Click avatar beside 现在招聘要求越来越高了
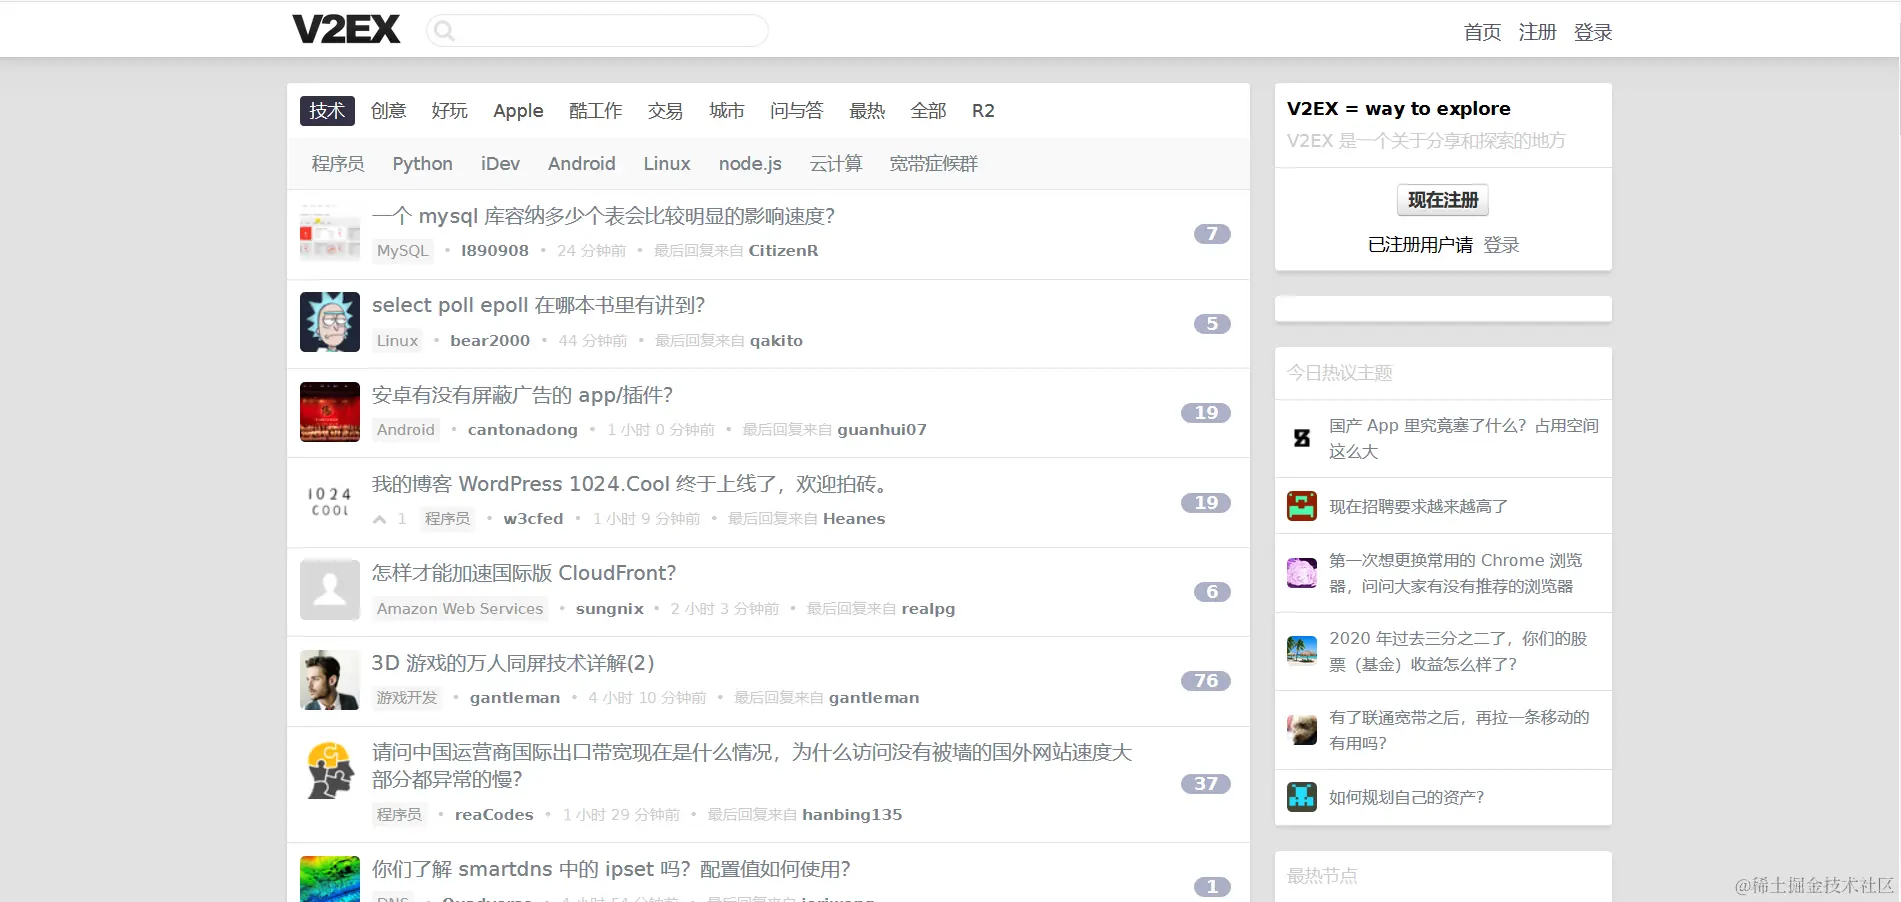 [x=1302, y=506]
